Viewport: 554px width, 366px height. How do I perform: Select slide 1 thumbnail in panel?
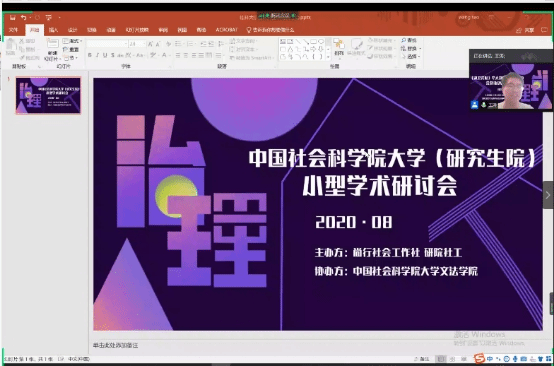pos(48,95)
